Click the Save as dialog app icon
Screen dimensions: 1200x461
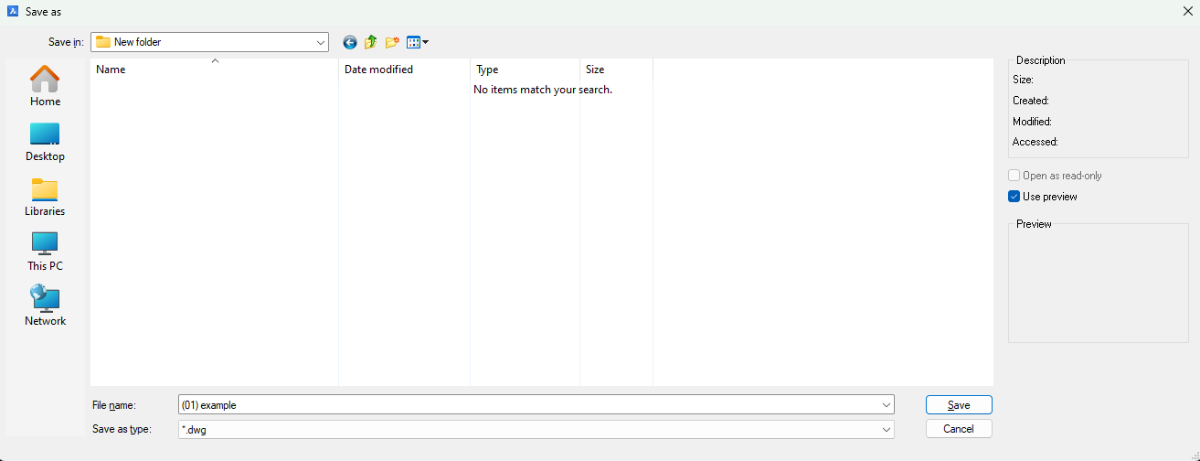13,11
